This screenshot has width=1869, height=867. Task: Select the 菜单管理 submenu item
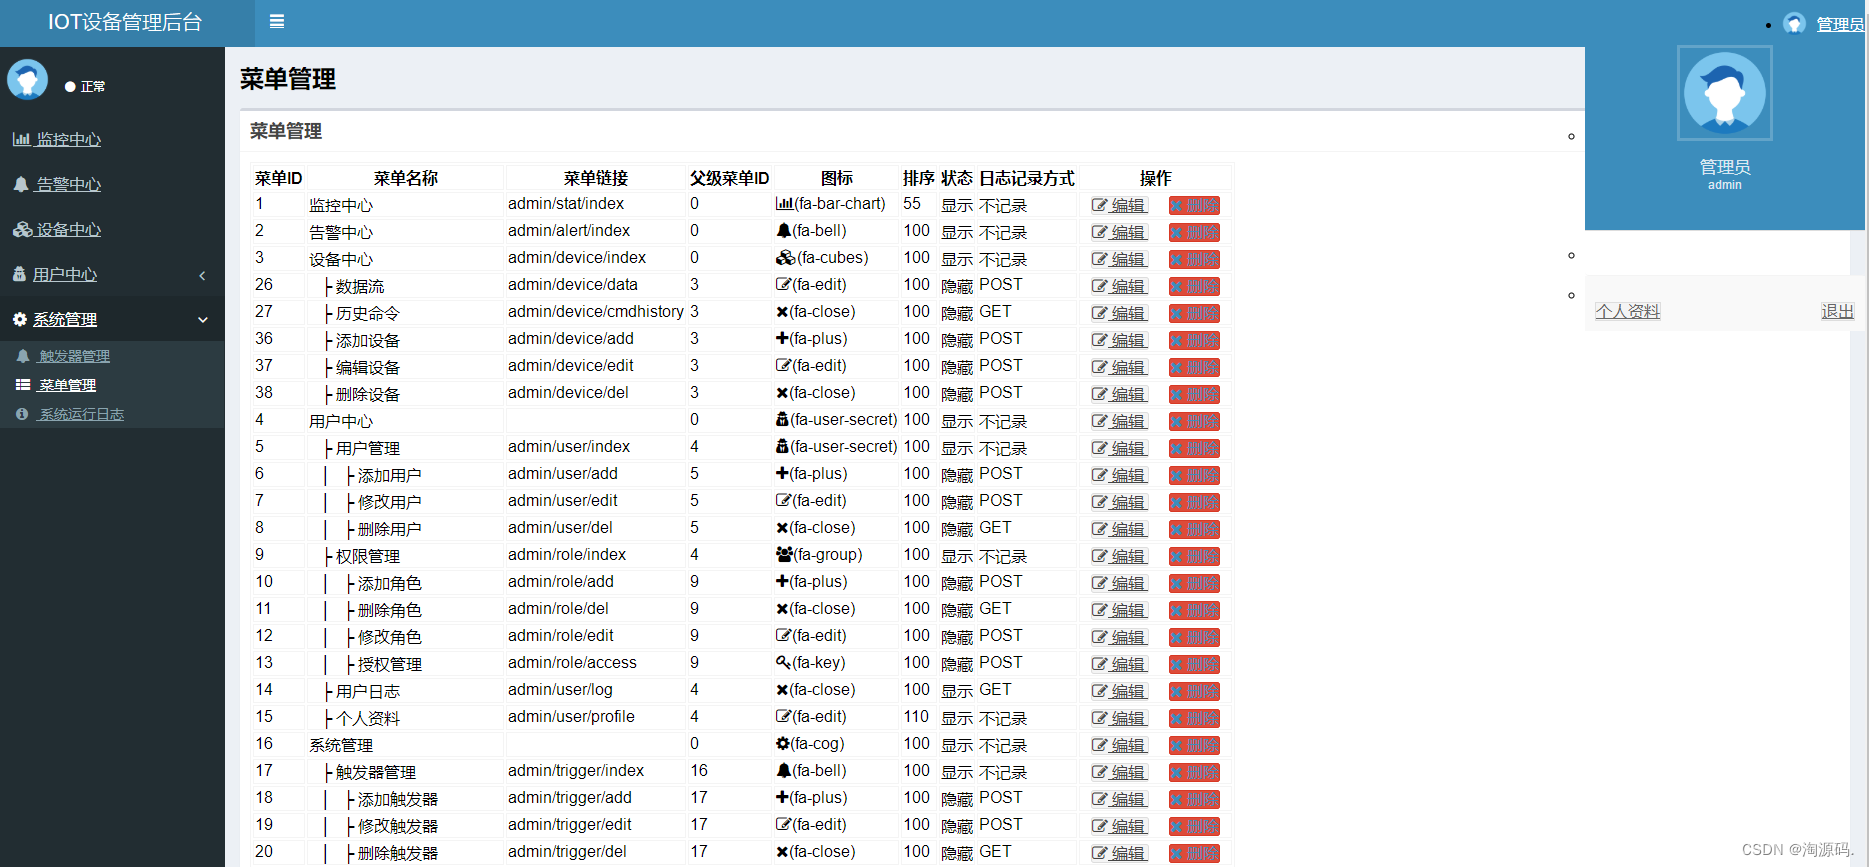pyautogui.click(x=57, y=385)
